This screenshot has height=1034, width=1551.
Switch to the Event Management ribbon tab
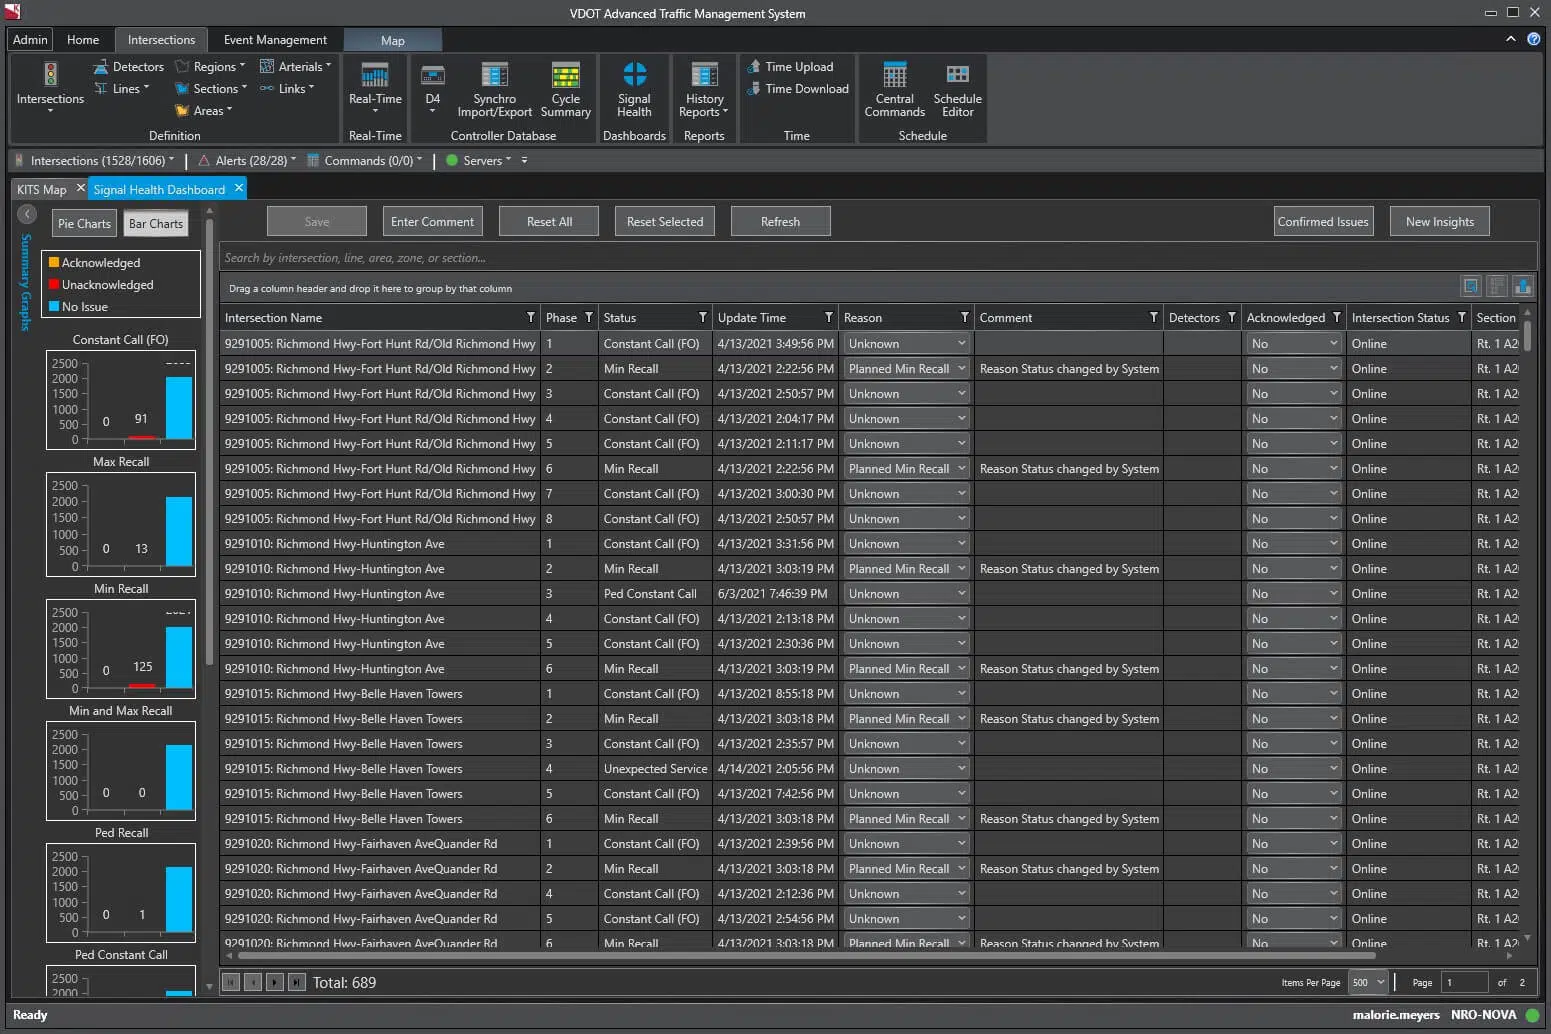pyautogui.click(x=275, y=40)
